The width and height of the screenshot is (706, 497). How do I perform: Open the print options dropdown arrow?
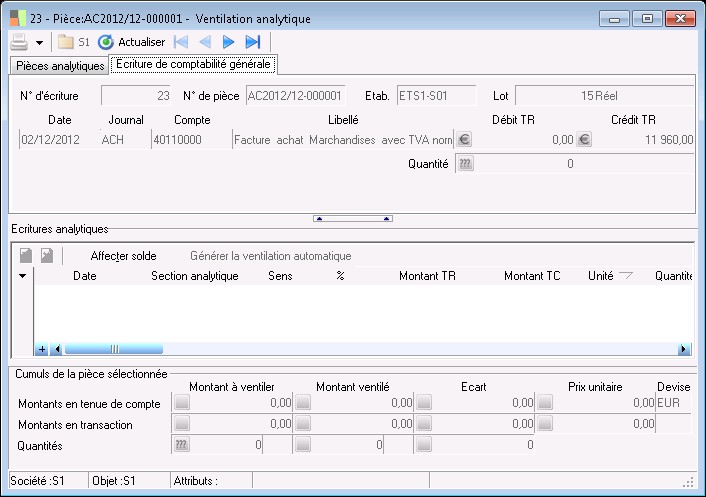[x=39, y=43]
